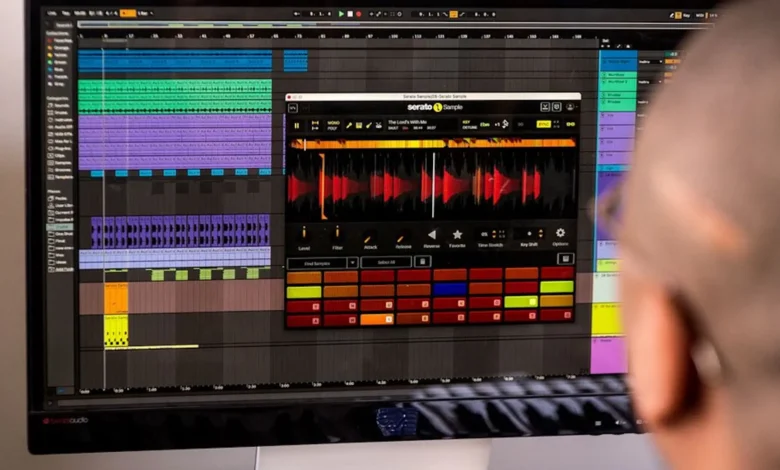Click the Find Samples button
The image size is (780, 470).
317,263
